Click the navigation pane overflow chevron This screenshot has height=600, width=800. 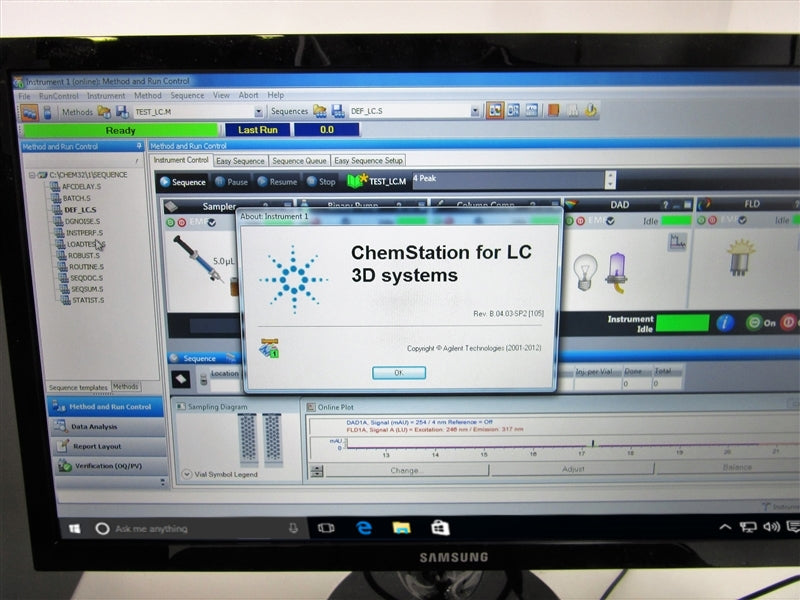[x=163, y=482]
